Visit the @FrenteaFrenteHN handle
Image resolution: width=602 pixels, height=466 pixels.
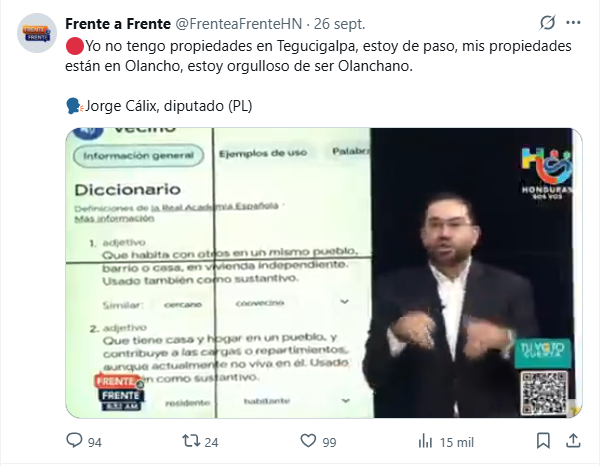click(238, 24)
